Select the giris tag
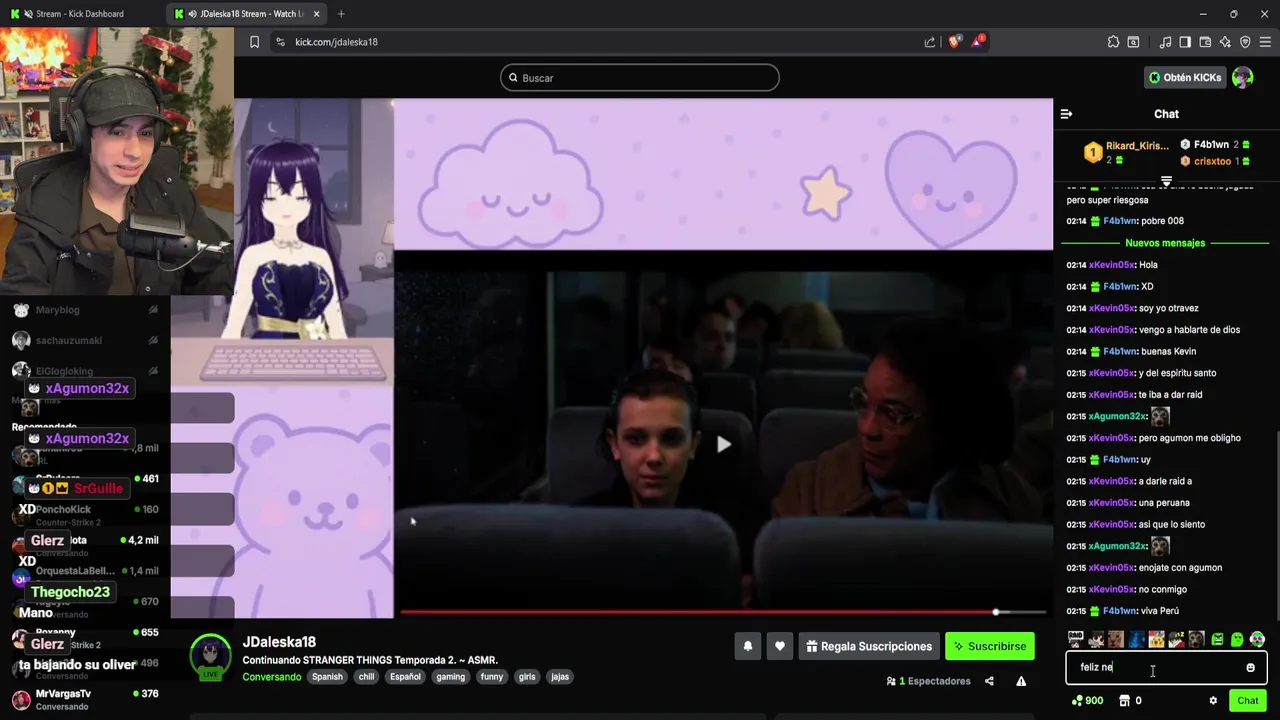 click(x=527, y=677)
